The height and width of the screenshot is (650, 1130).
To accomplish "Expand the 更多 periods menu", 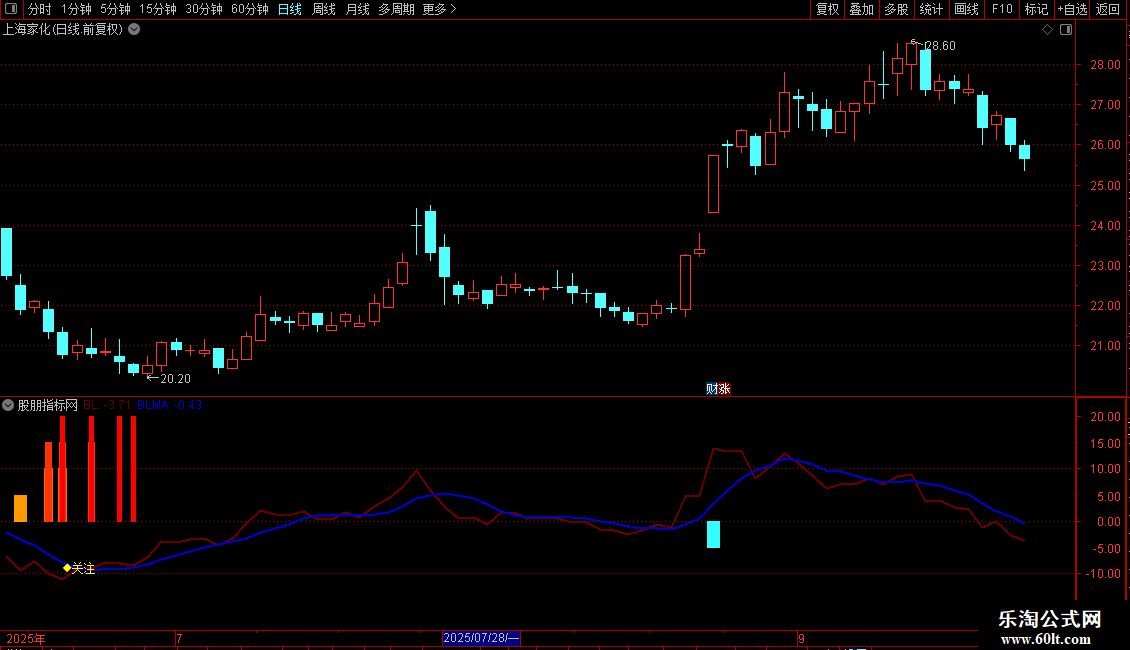I will tap(440, 9).
